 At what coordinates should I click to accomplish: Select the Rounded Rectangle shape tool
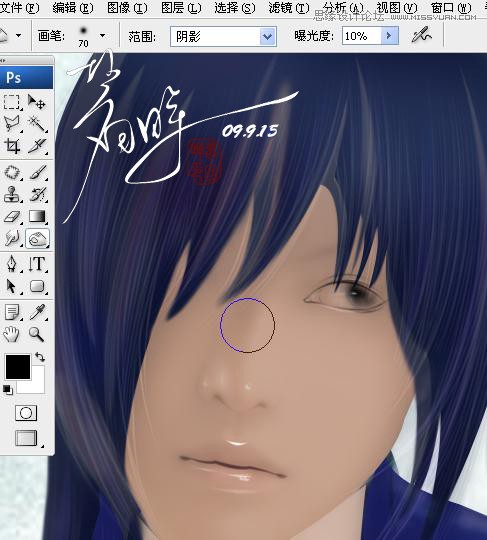[x=37, y=286]
